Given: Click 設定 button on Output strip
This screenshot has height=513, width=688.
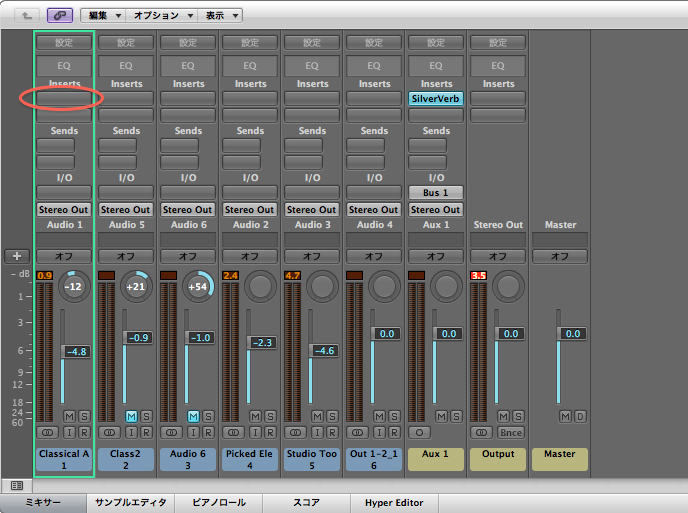Looking at the screenshot, I should tap(498, 43).
